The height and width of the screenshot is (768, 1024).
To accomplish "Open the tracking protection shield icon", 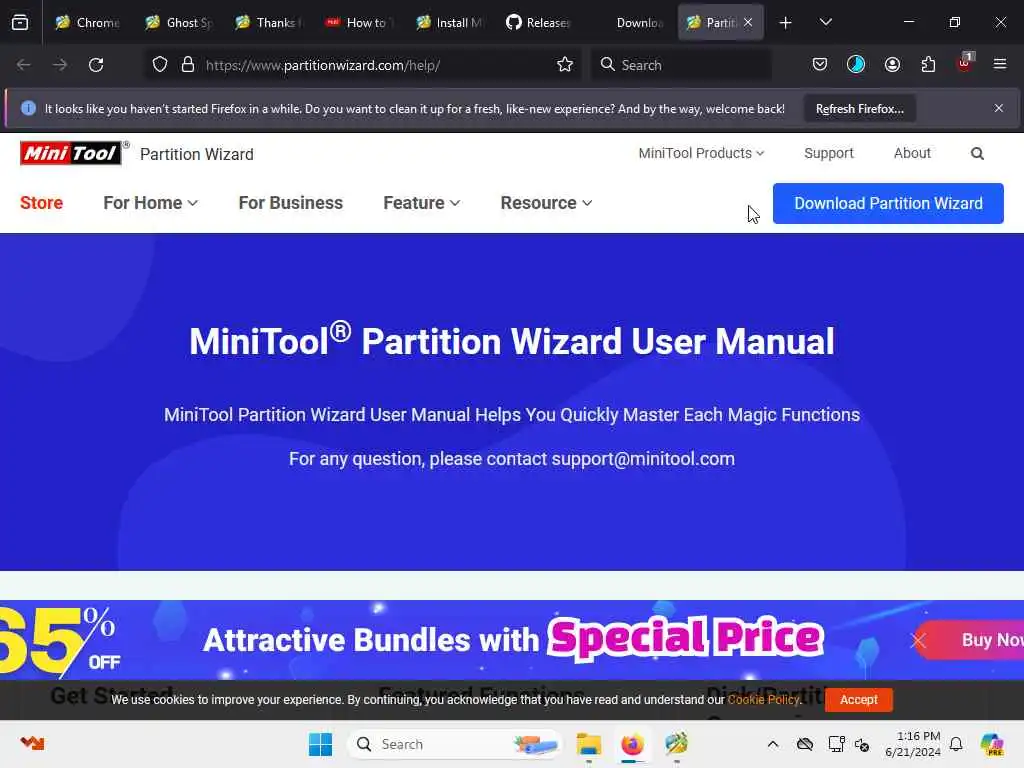I will coord(160,65).
